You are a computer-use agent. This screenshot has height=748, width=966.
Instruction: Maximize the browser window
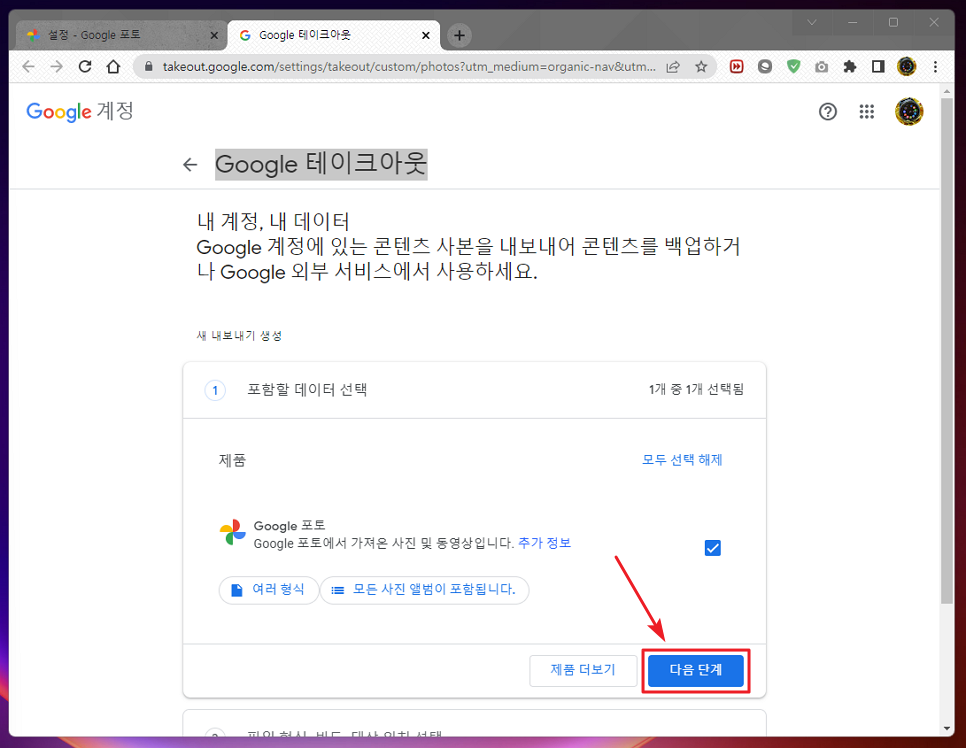(893, 23)
